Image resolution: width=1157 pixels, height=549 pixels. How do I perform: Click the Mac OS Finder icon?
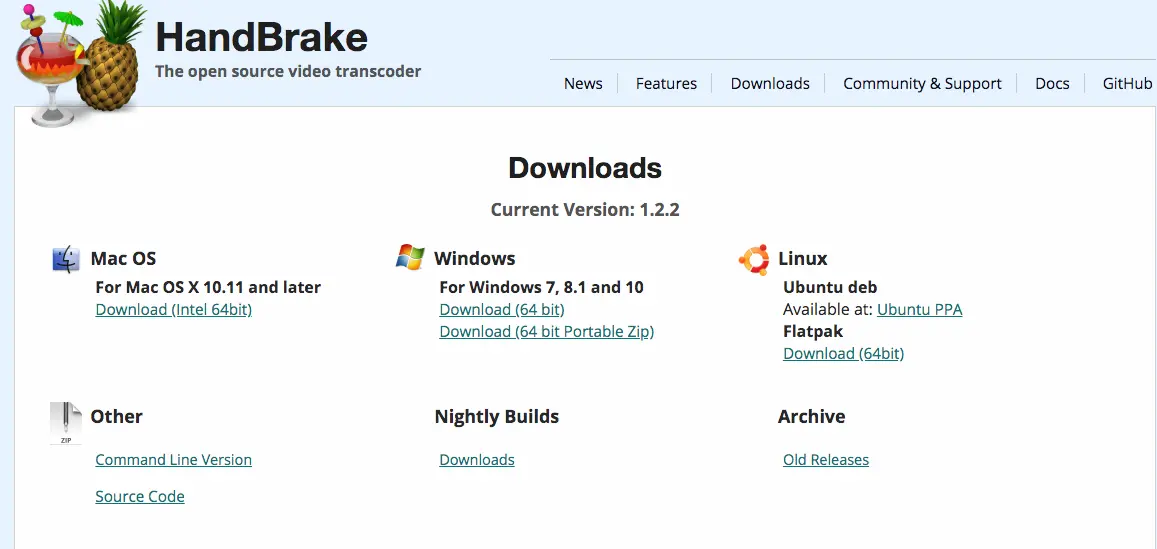click(x=66, y=259)
